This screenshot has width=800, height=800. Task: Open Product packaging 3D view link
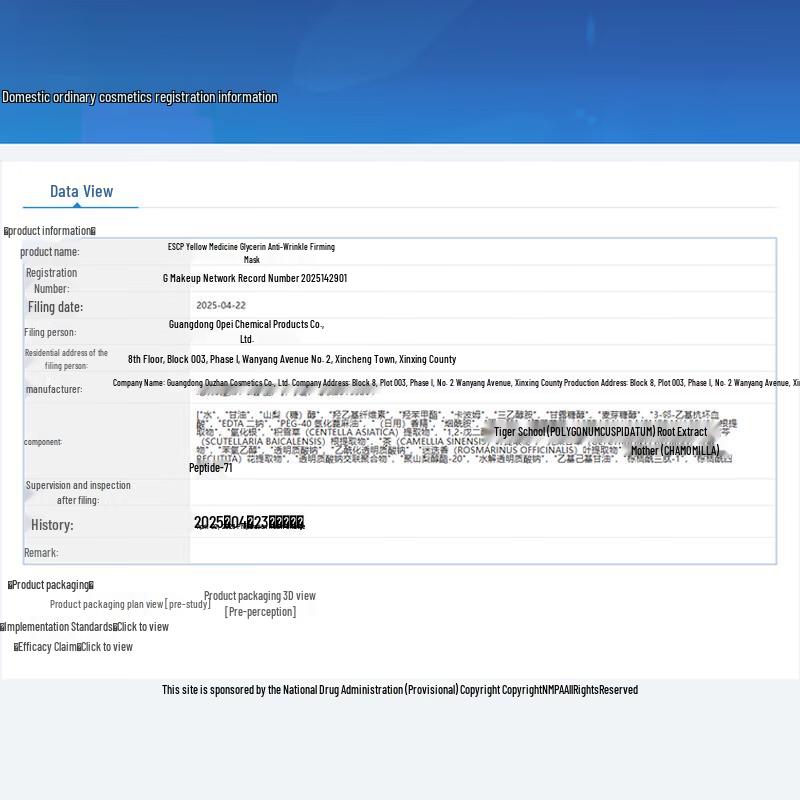(260, 596)
